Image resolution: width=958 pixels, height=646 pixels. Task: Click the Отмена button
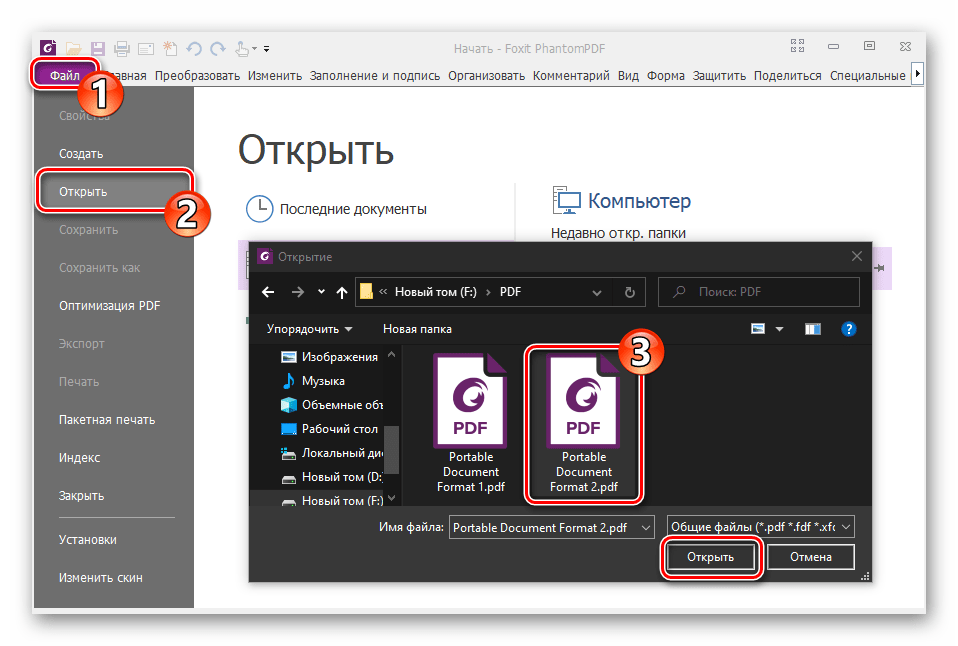[x=810, y=557]
